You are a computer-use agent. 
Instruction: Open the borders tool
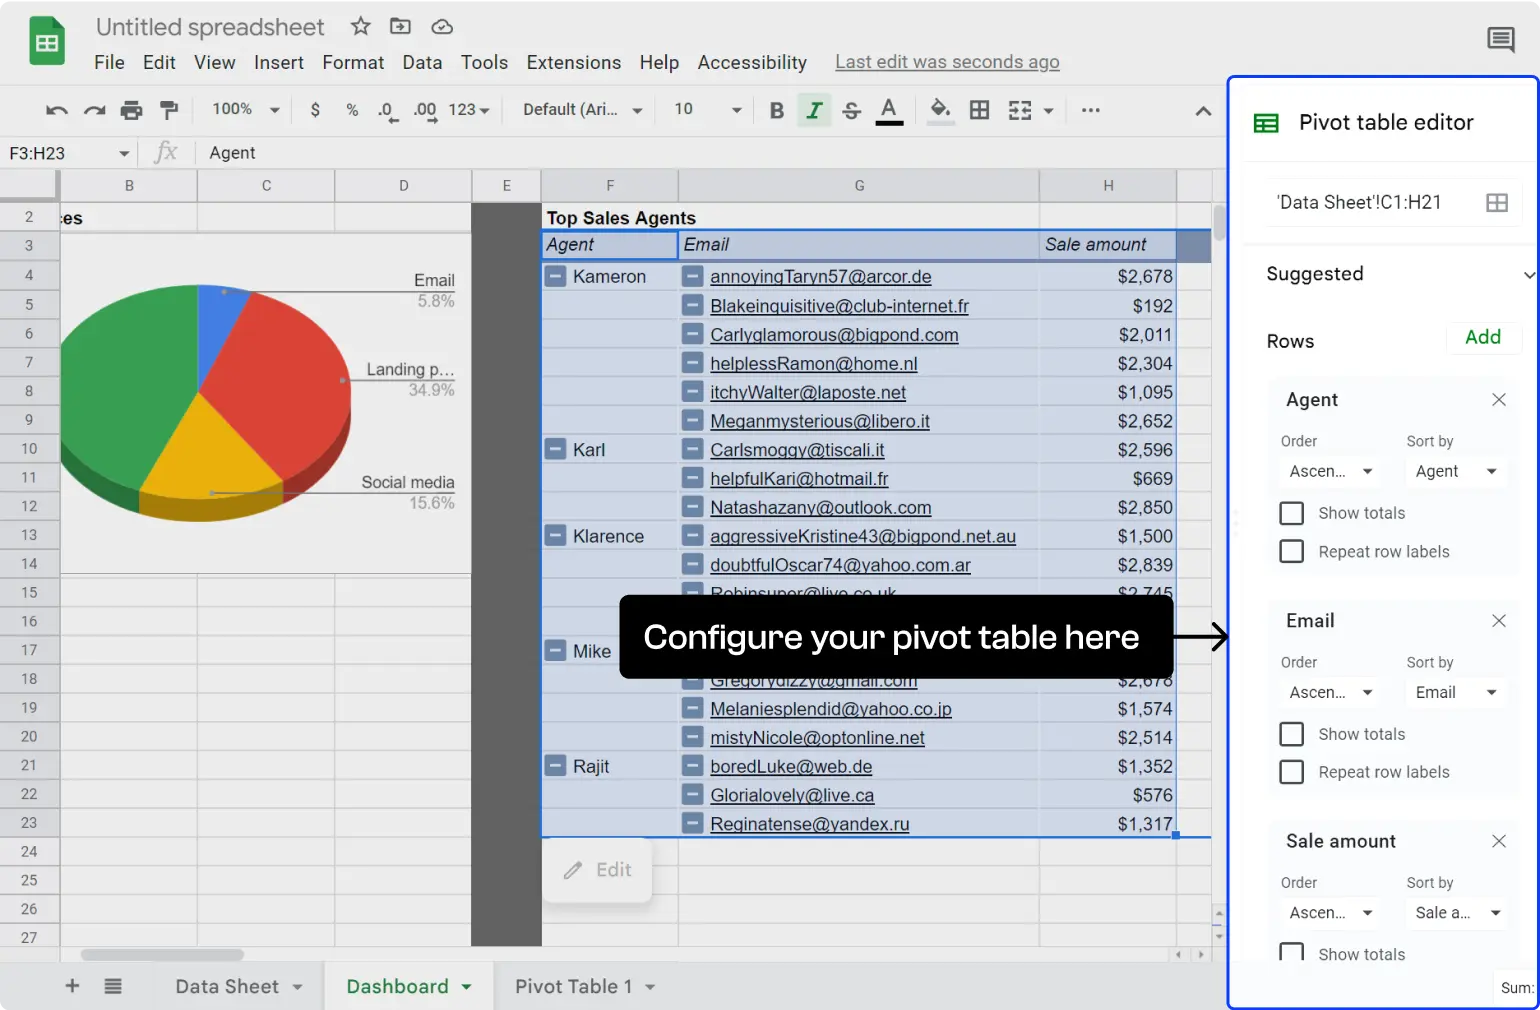980,110
